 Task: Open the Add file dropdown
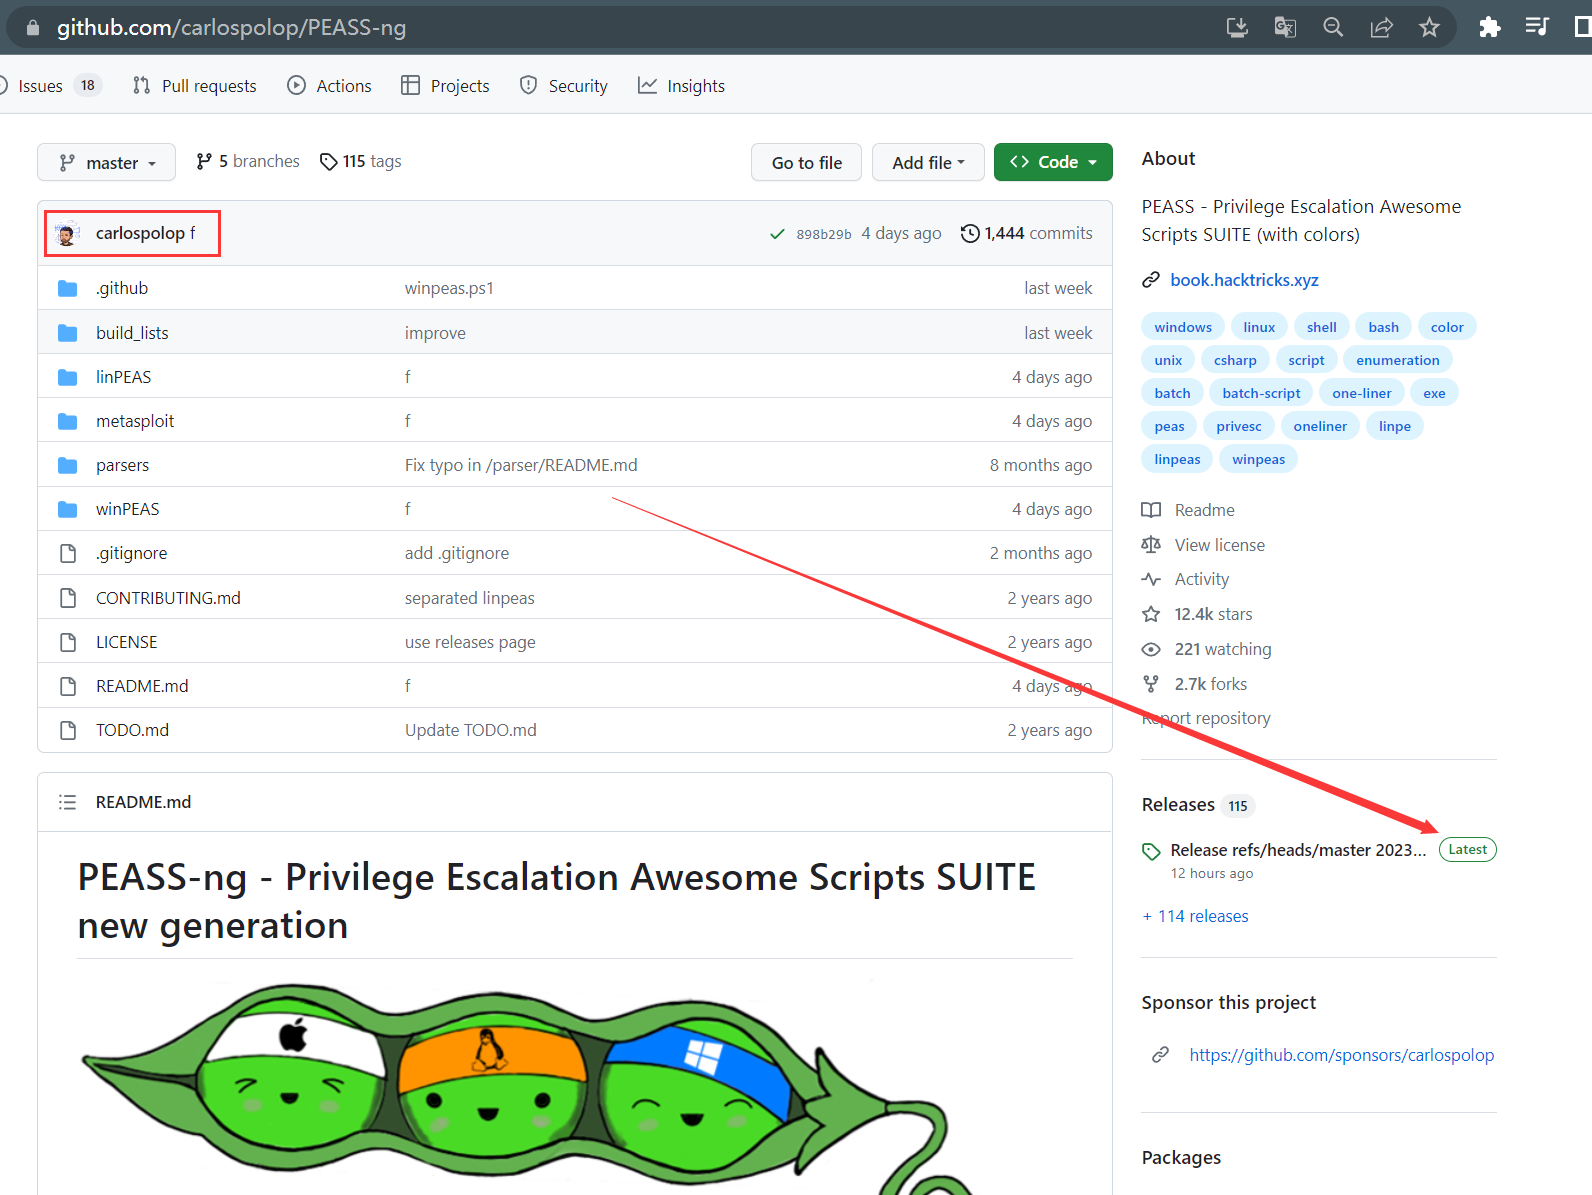coord(927,162)
